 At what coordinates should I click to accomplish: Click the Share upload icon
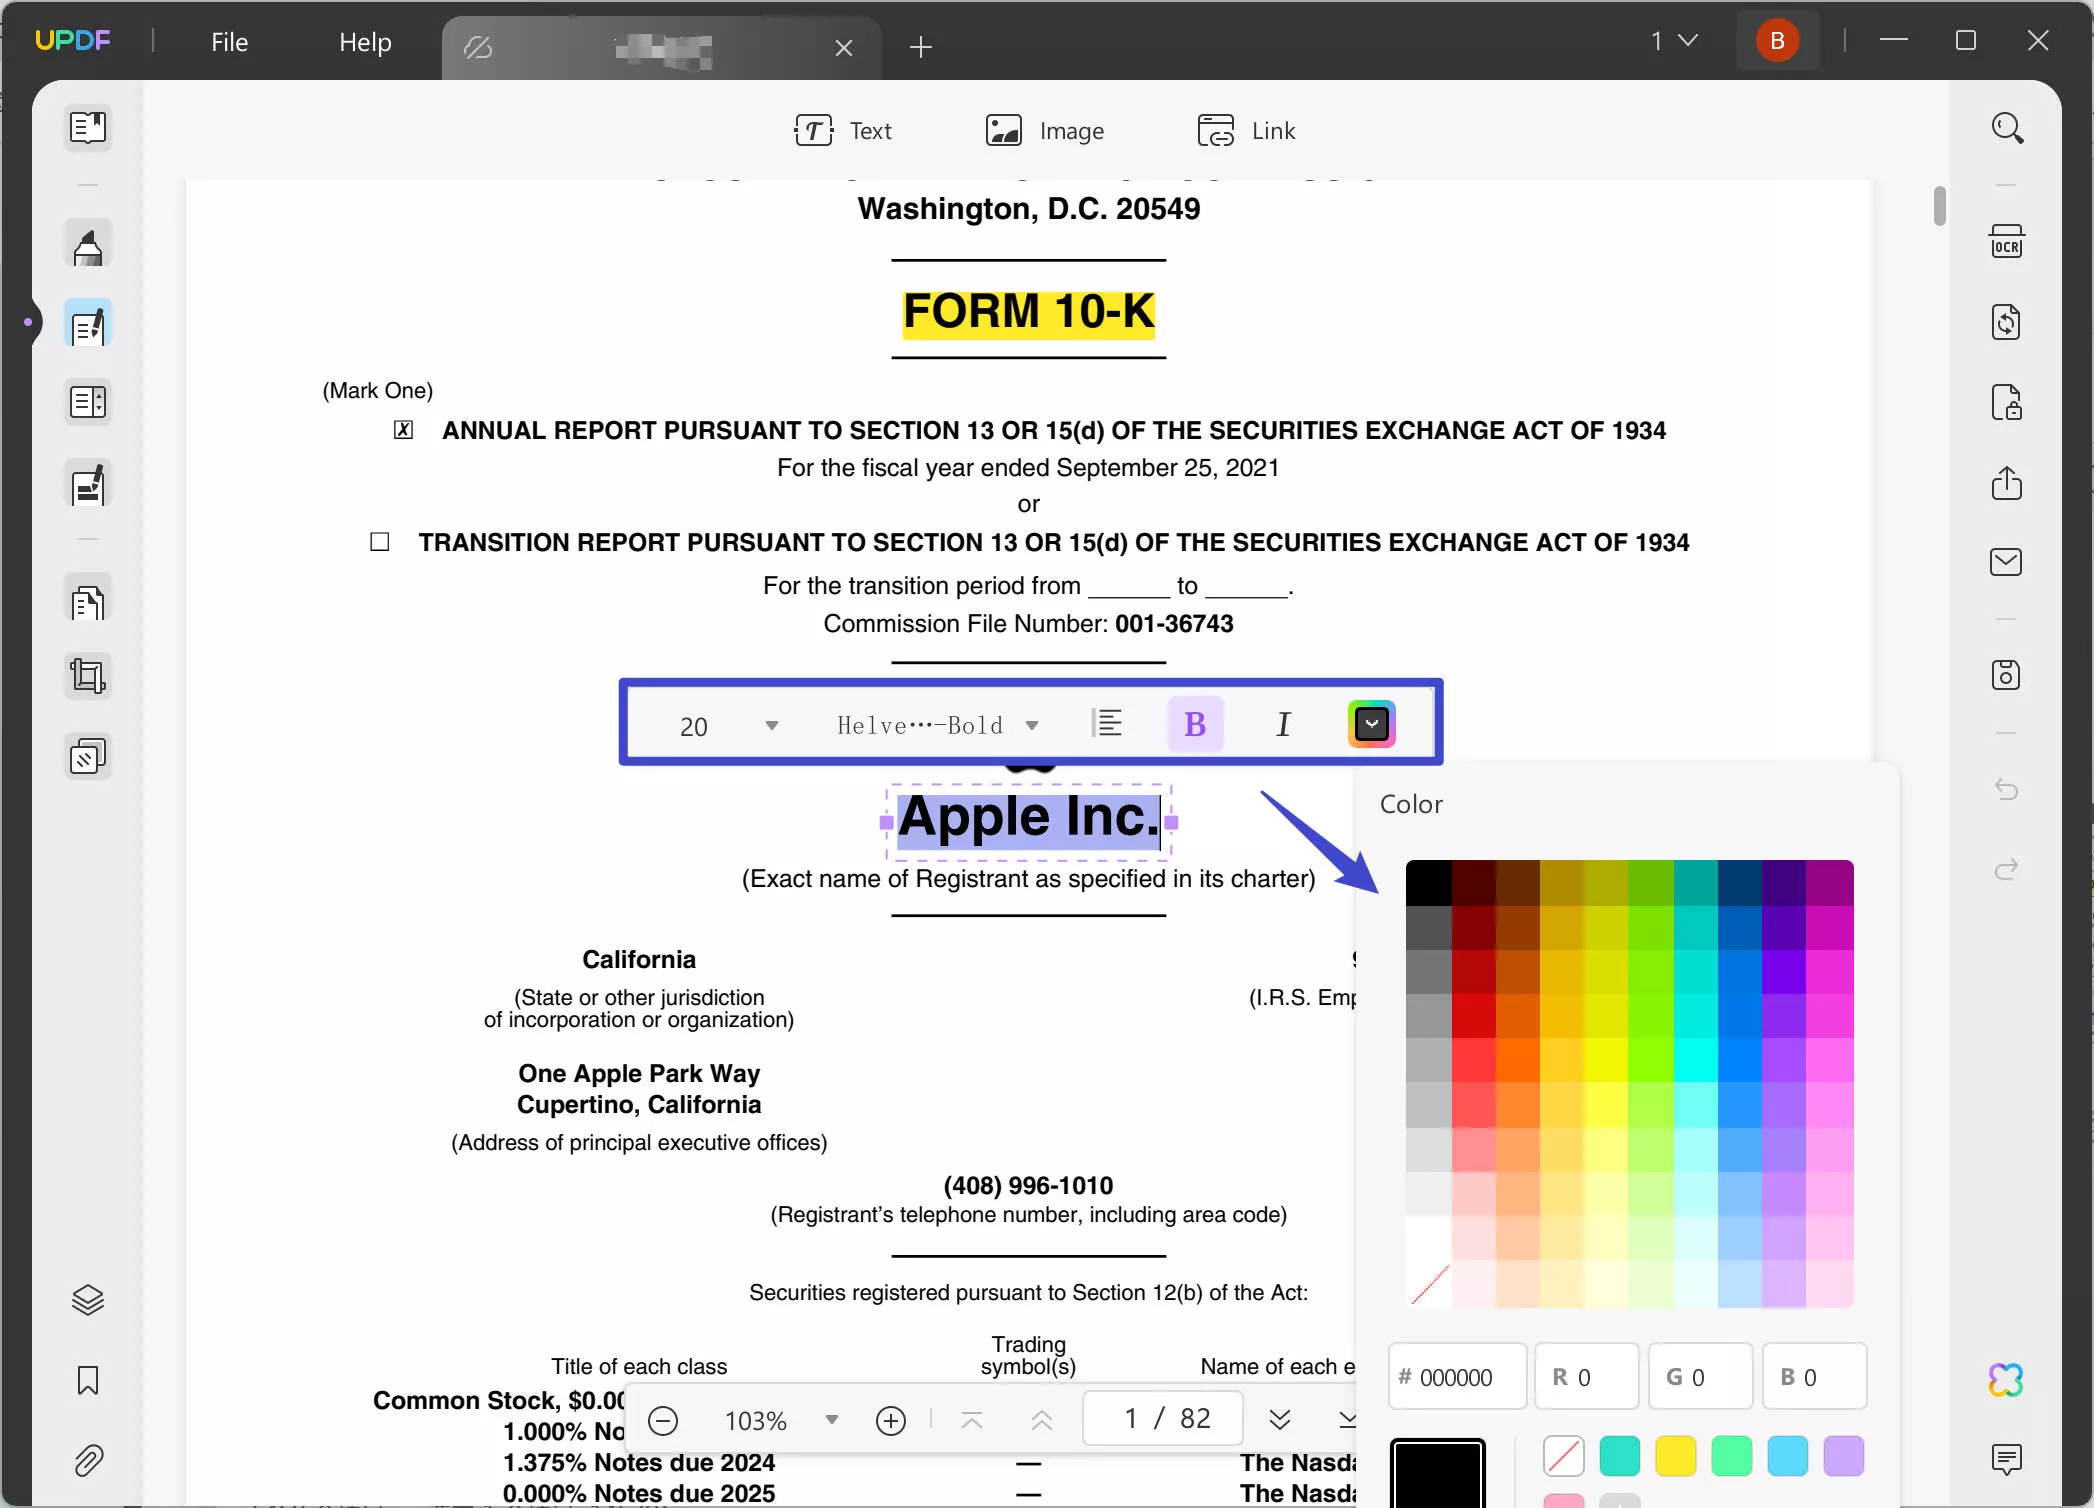pos(2007,483)
